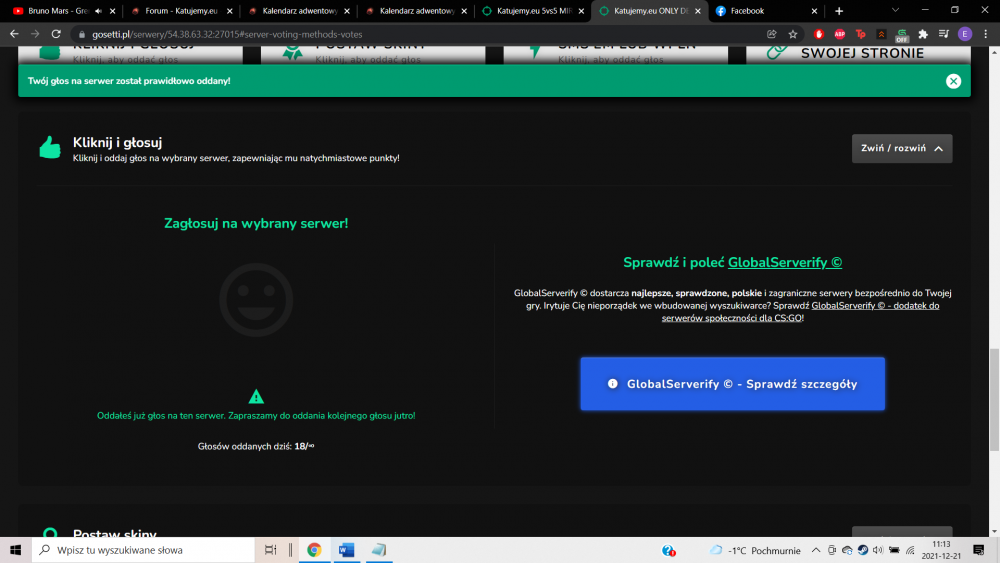Screen dimensions: 1000x563
Task: Open Chrome three-dot menu
Action: (x=985, y=34)
